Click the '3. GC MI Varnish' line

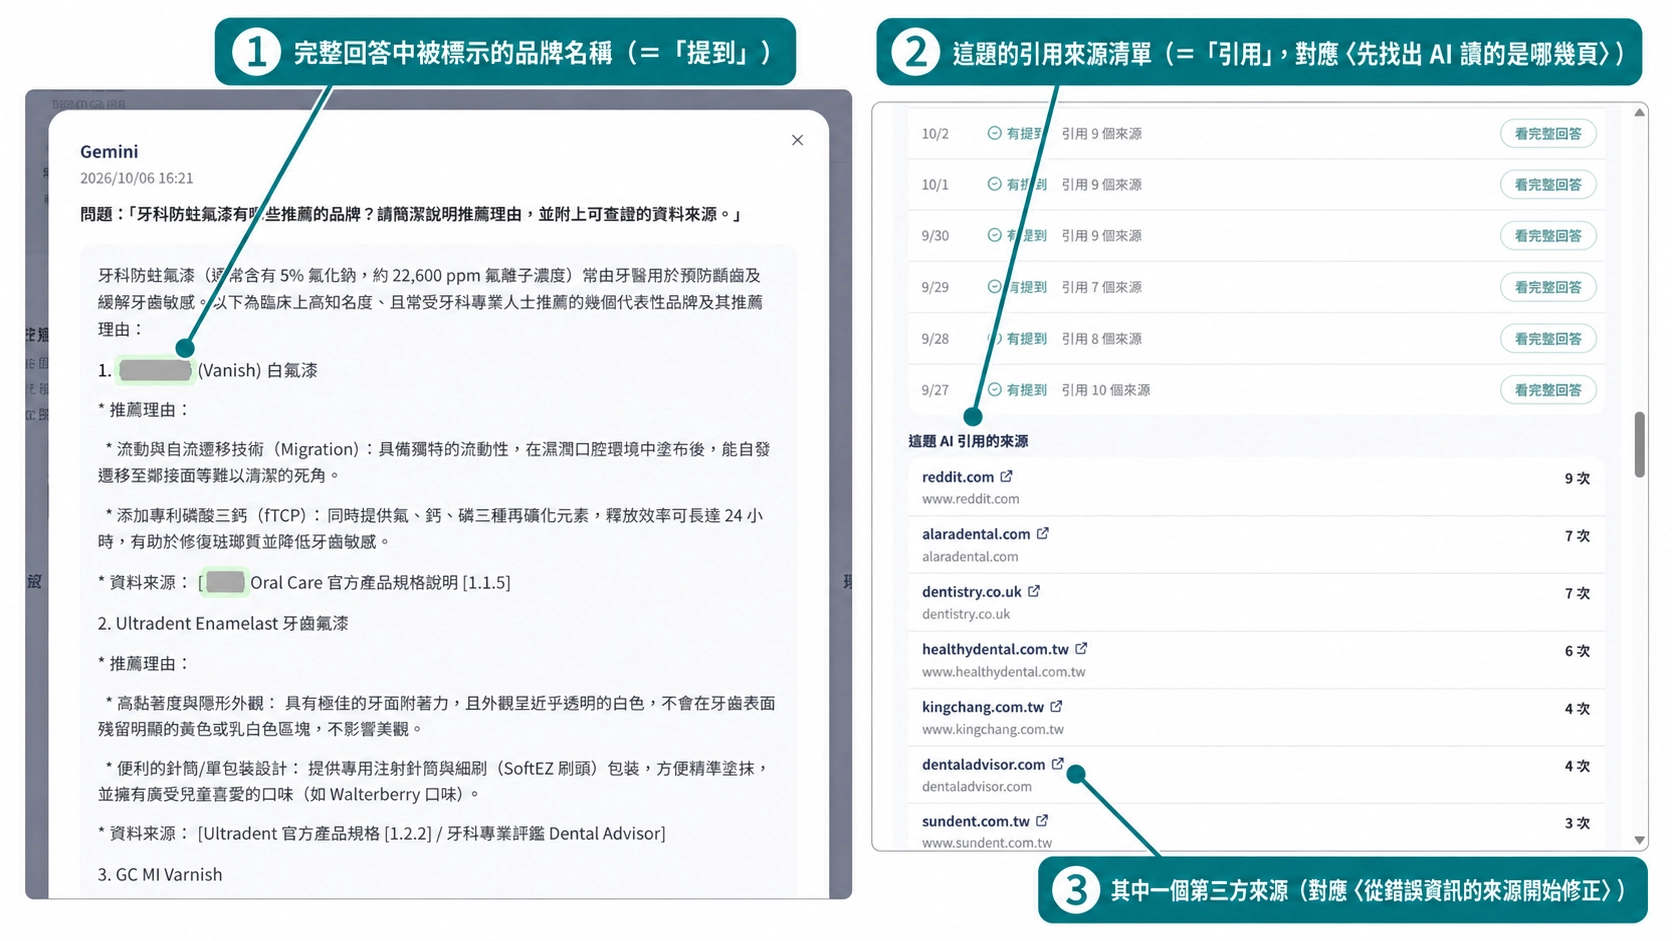tap(160, 874)
